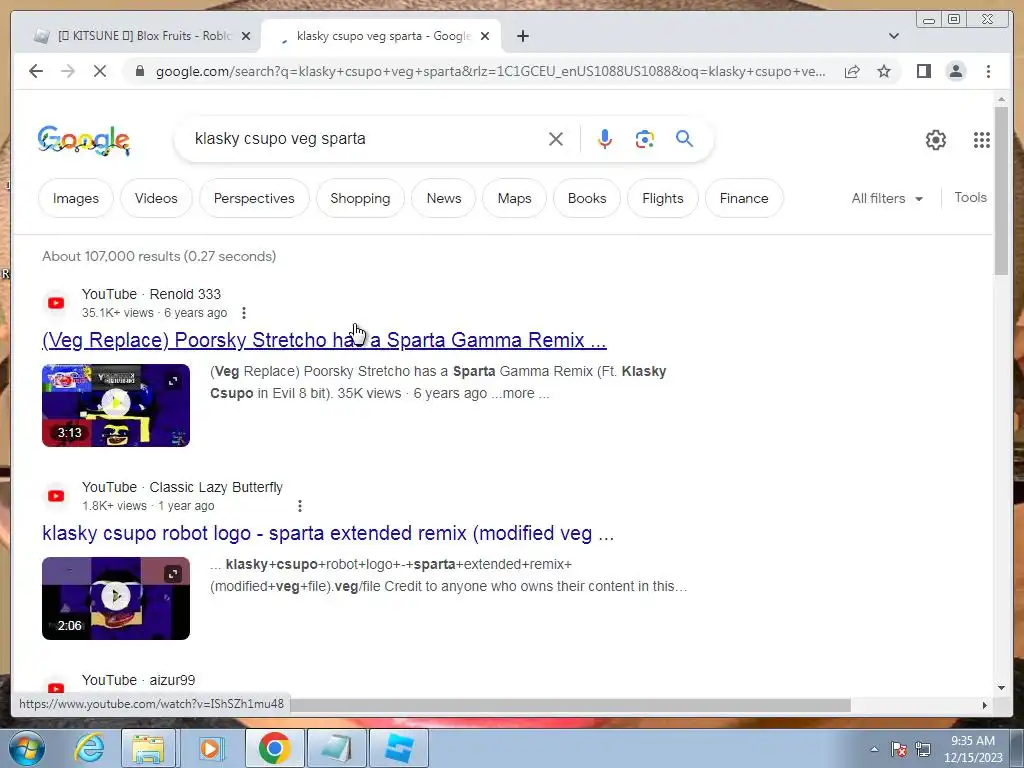Viewport: 1024px width, 768px height.
Task: Open search Tools button
Action: [x=970, y=197]
